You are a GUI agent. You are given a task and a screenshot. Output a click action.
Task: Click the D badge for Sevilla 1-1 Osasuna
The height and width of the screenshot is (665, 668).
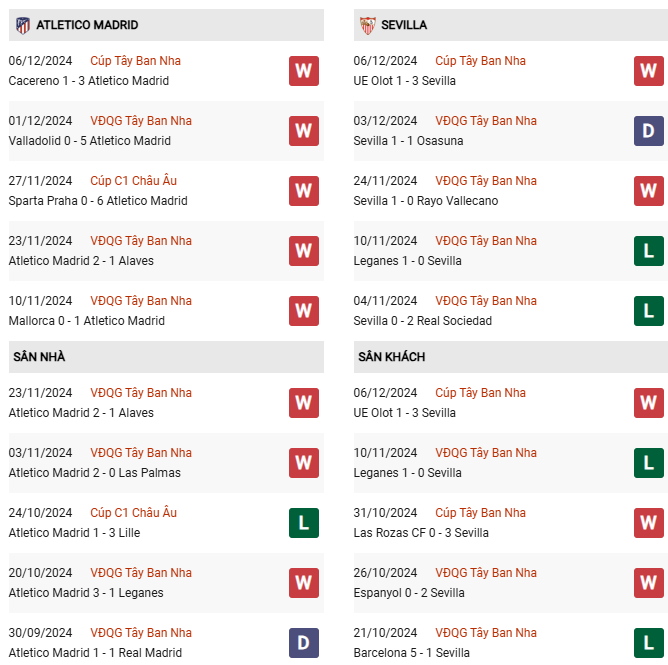pos(648,131)
